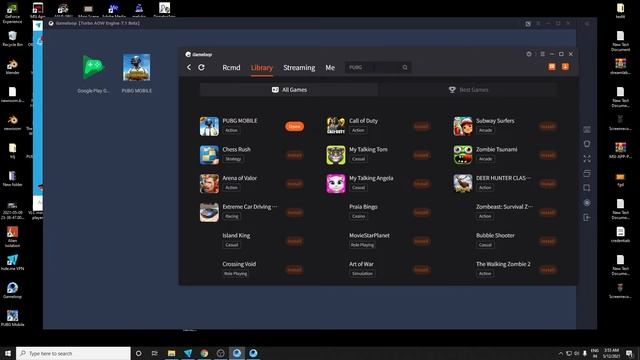Click the My Talking Tom cat icon
Screen dimensions: 640x360
pos(336,155)
